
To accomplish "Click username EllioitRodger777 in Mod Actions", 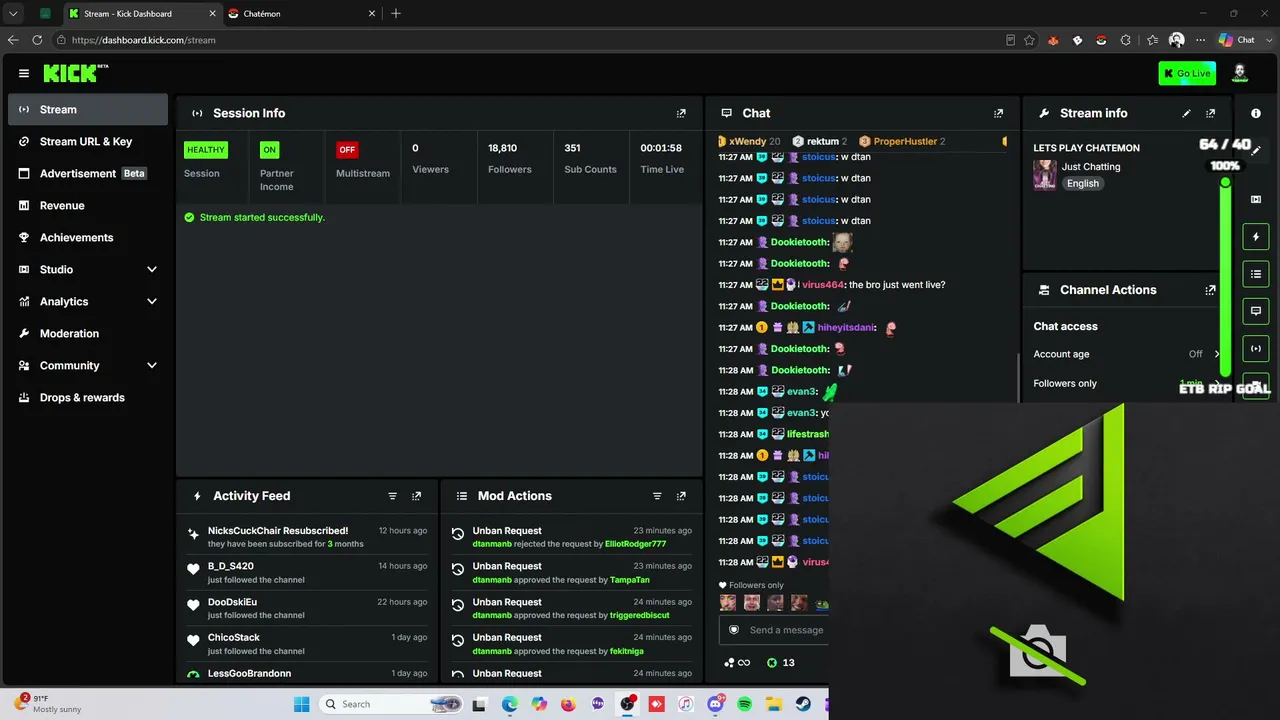I will (x=636, y=544).
